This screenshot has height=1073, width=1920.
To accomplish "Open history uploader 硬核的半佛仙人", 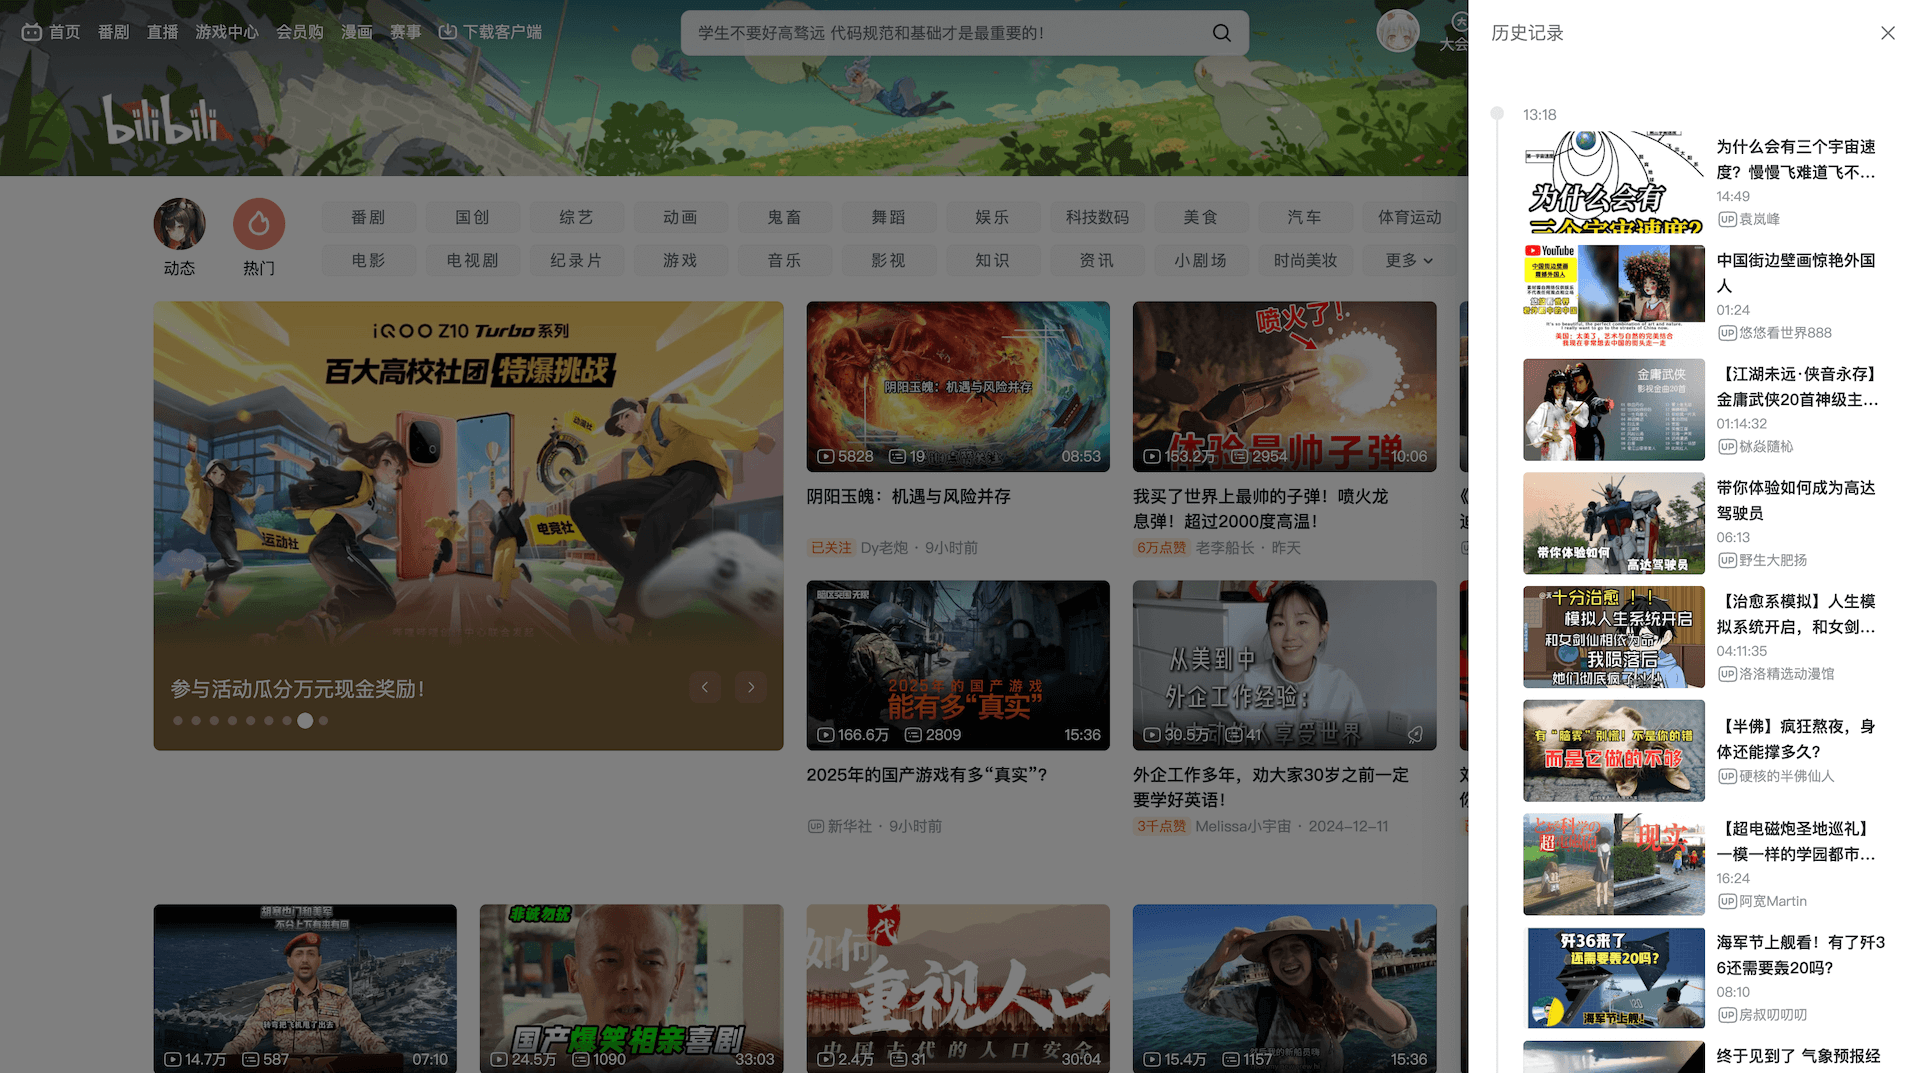I will [x=1786, y=776].
